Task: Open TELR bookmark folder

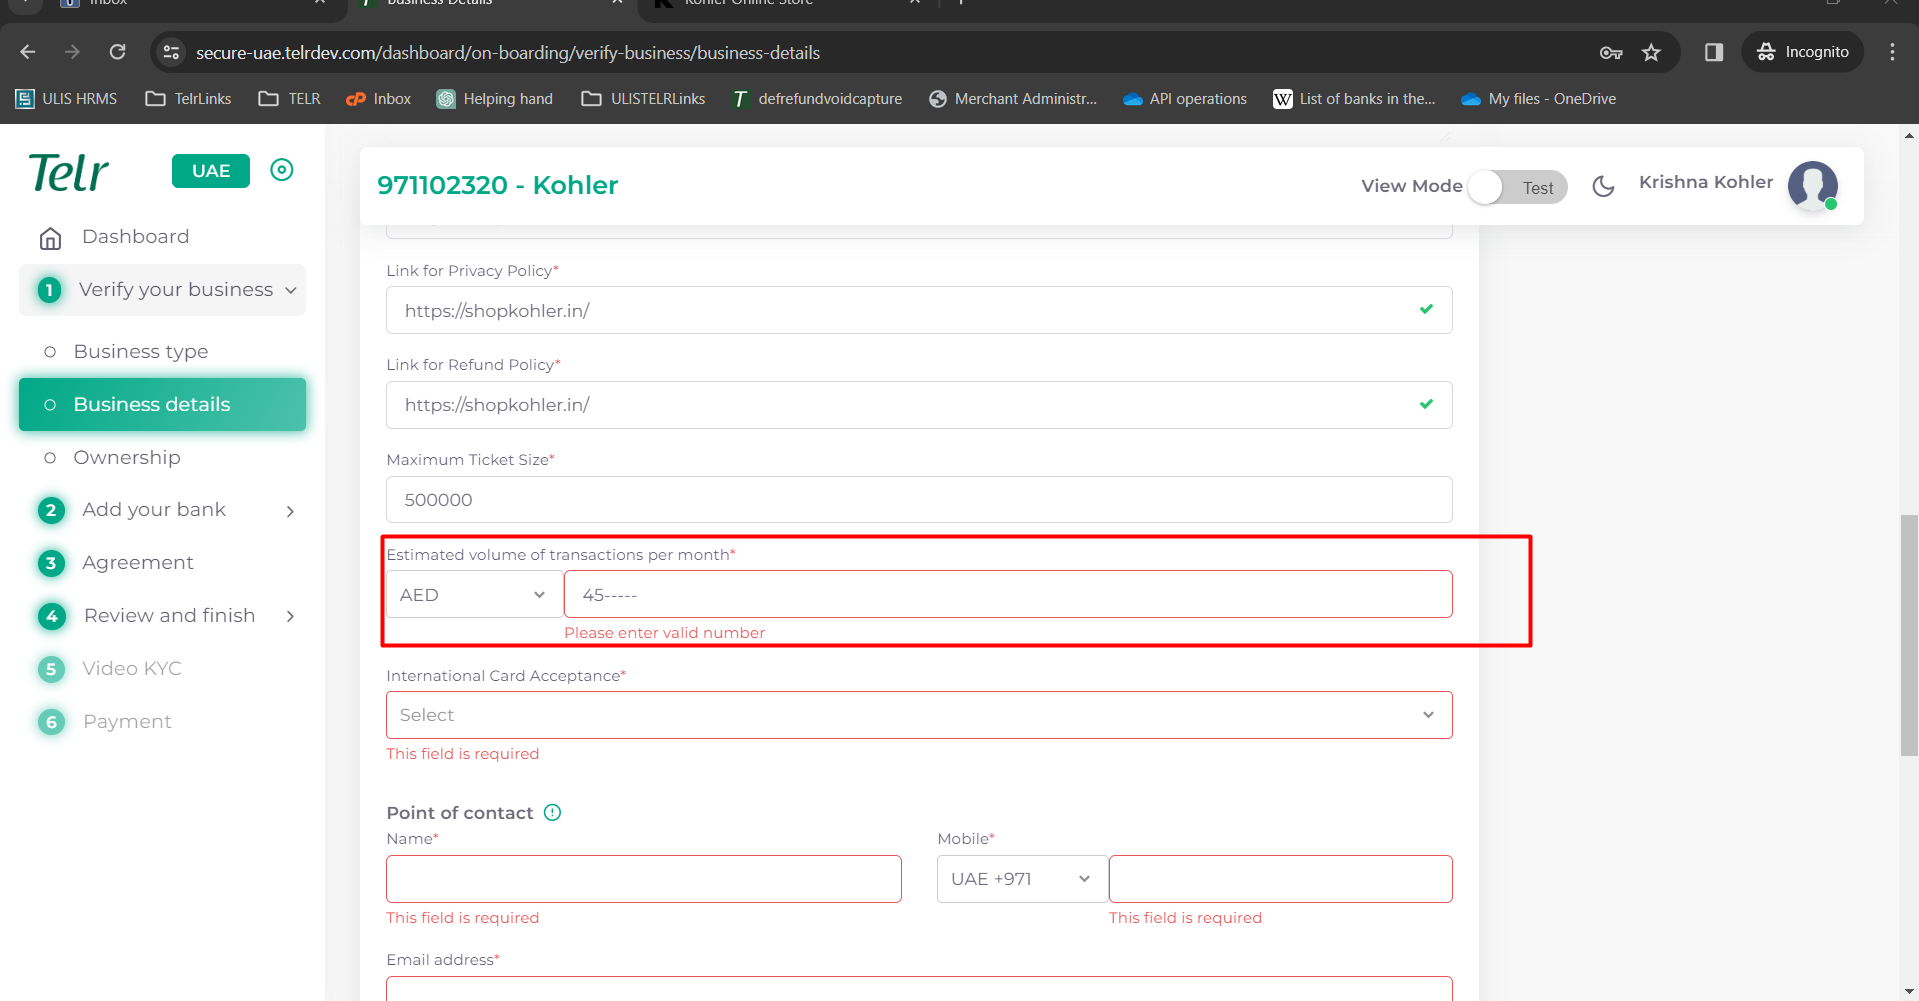Action: click(290, 99)
